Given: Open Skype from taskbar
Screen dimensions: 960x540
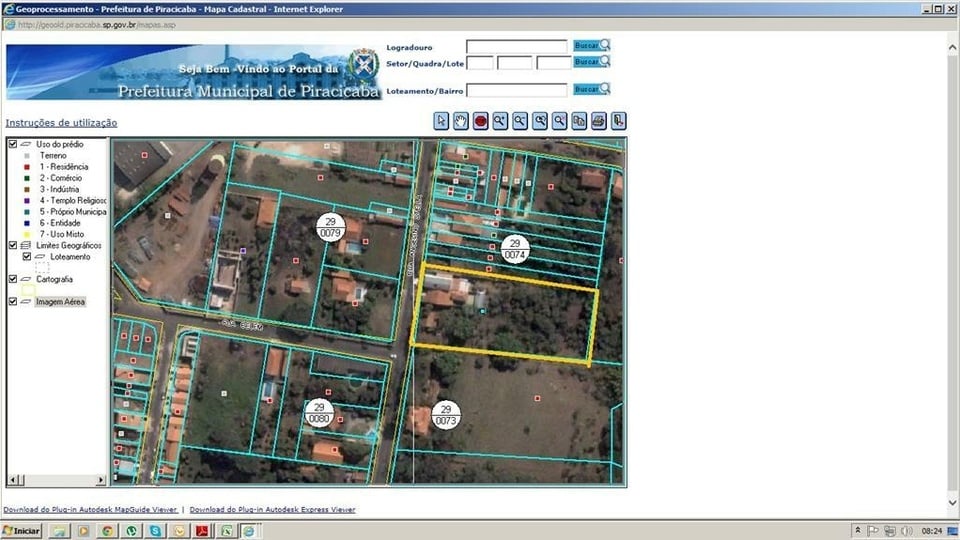Looking at the screenshot, I should [155, 531].
